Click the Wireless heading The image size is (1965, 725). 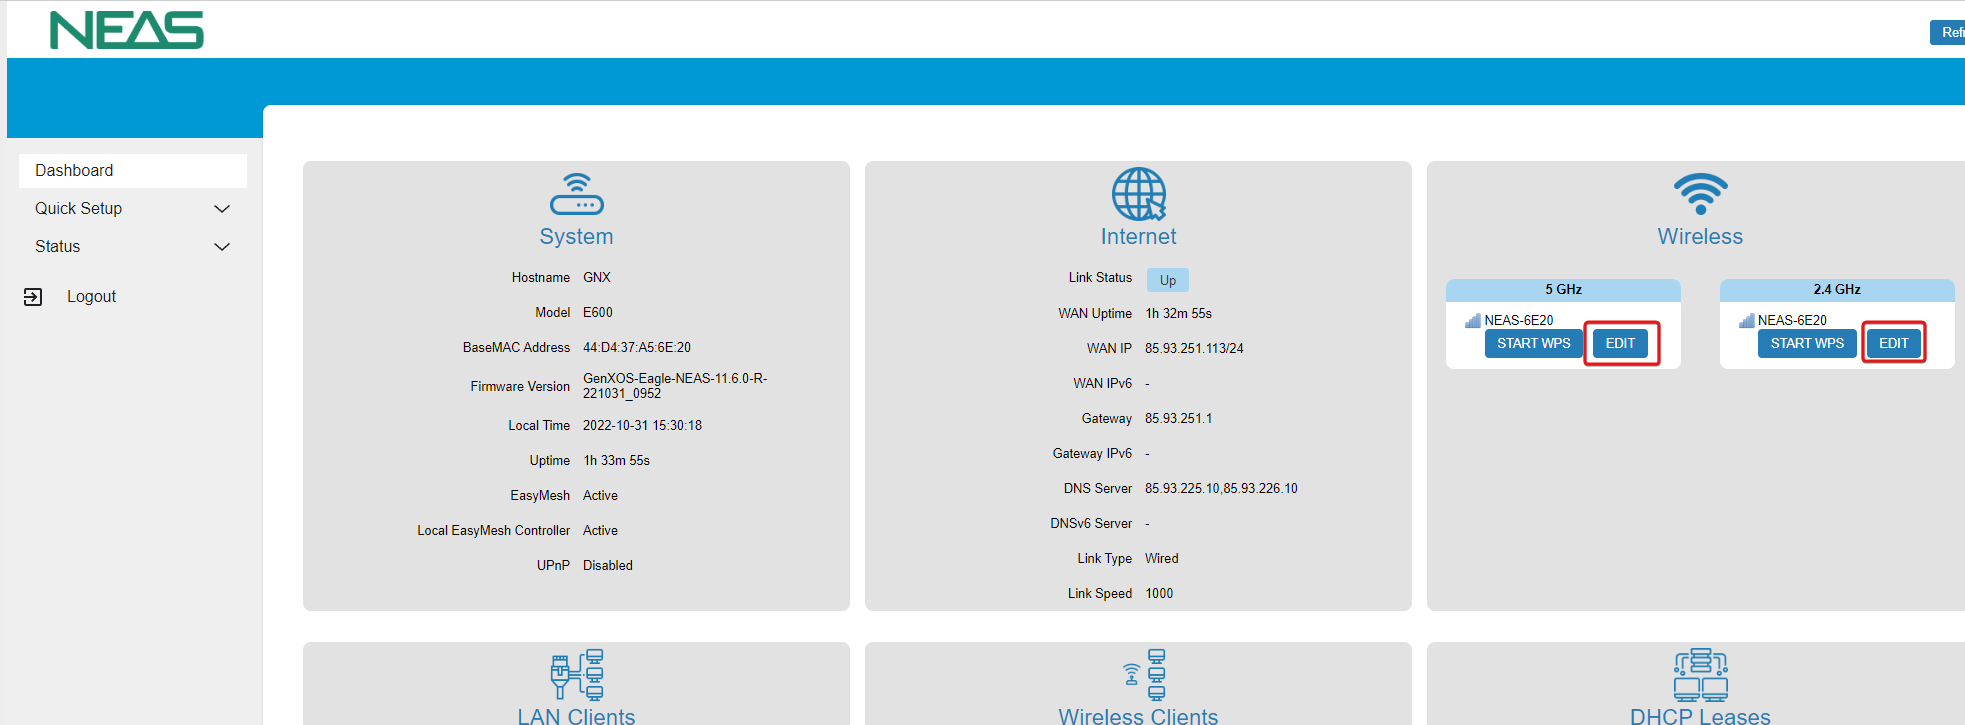[x=1700, y=237]
